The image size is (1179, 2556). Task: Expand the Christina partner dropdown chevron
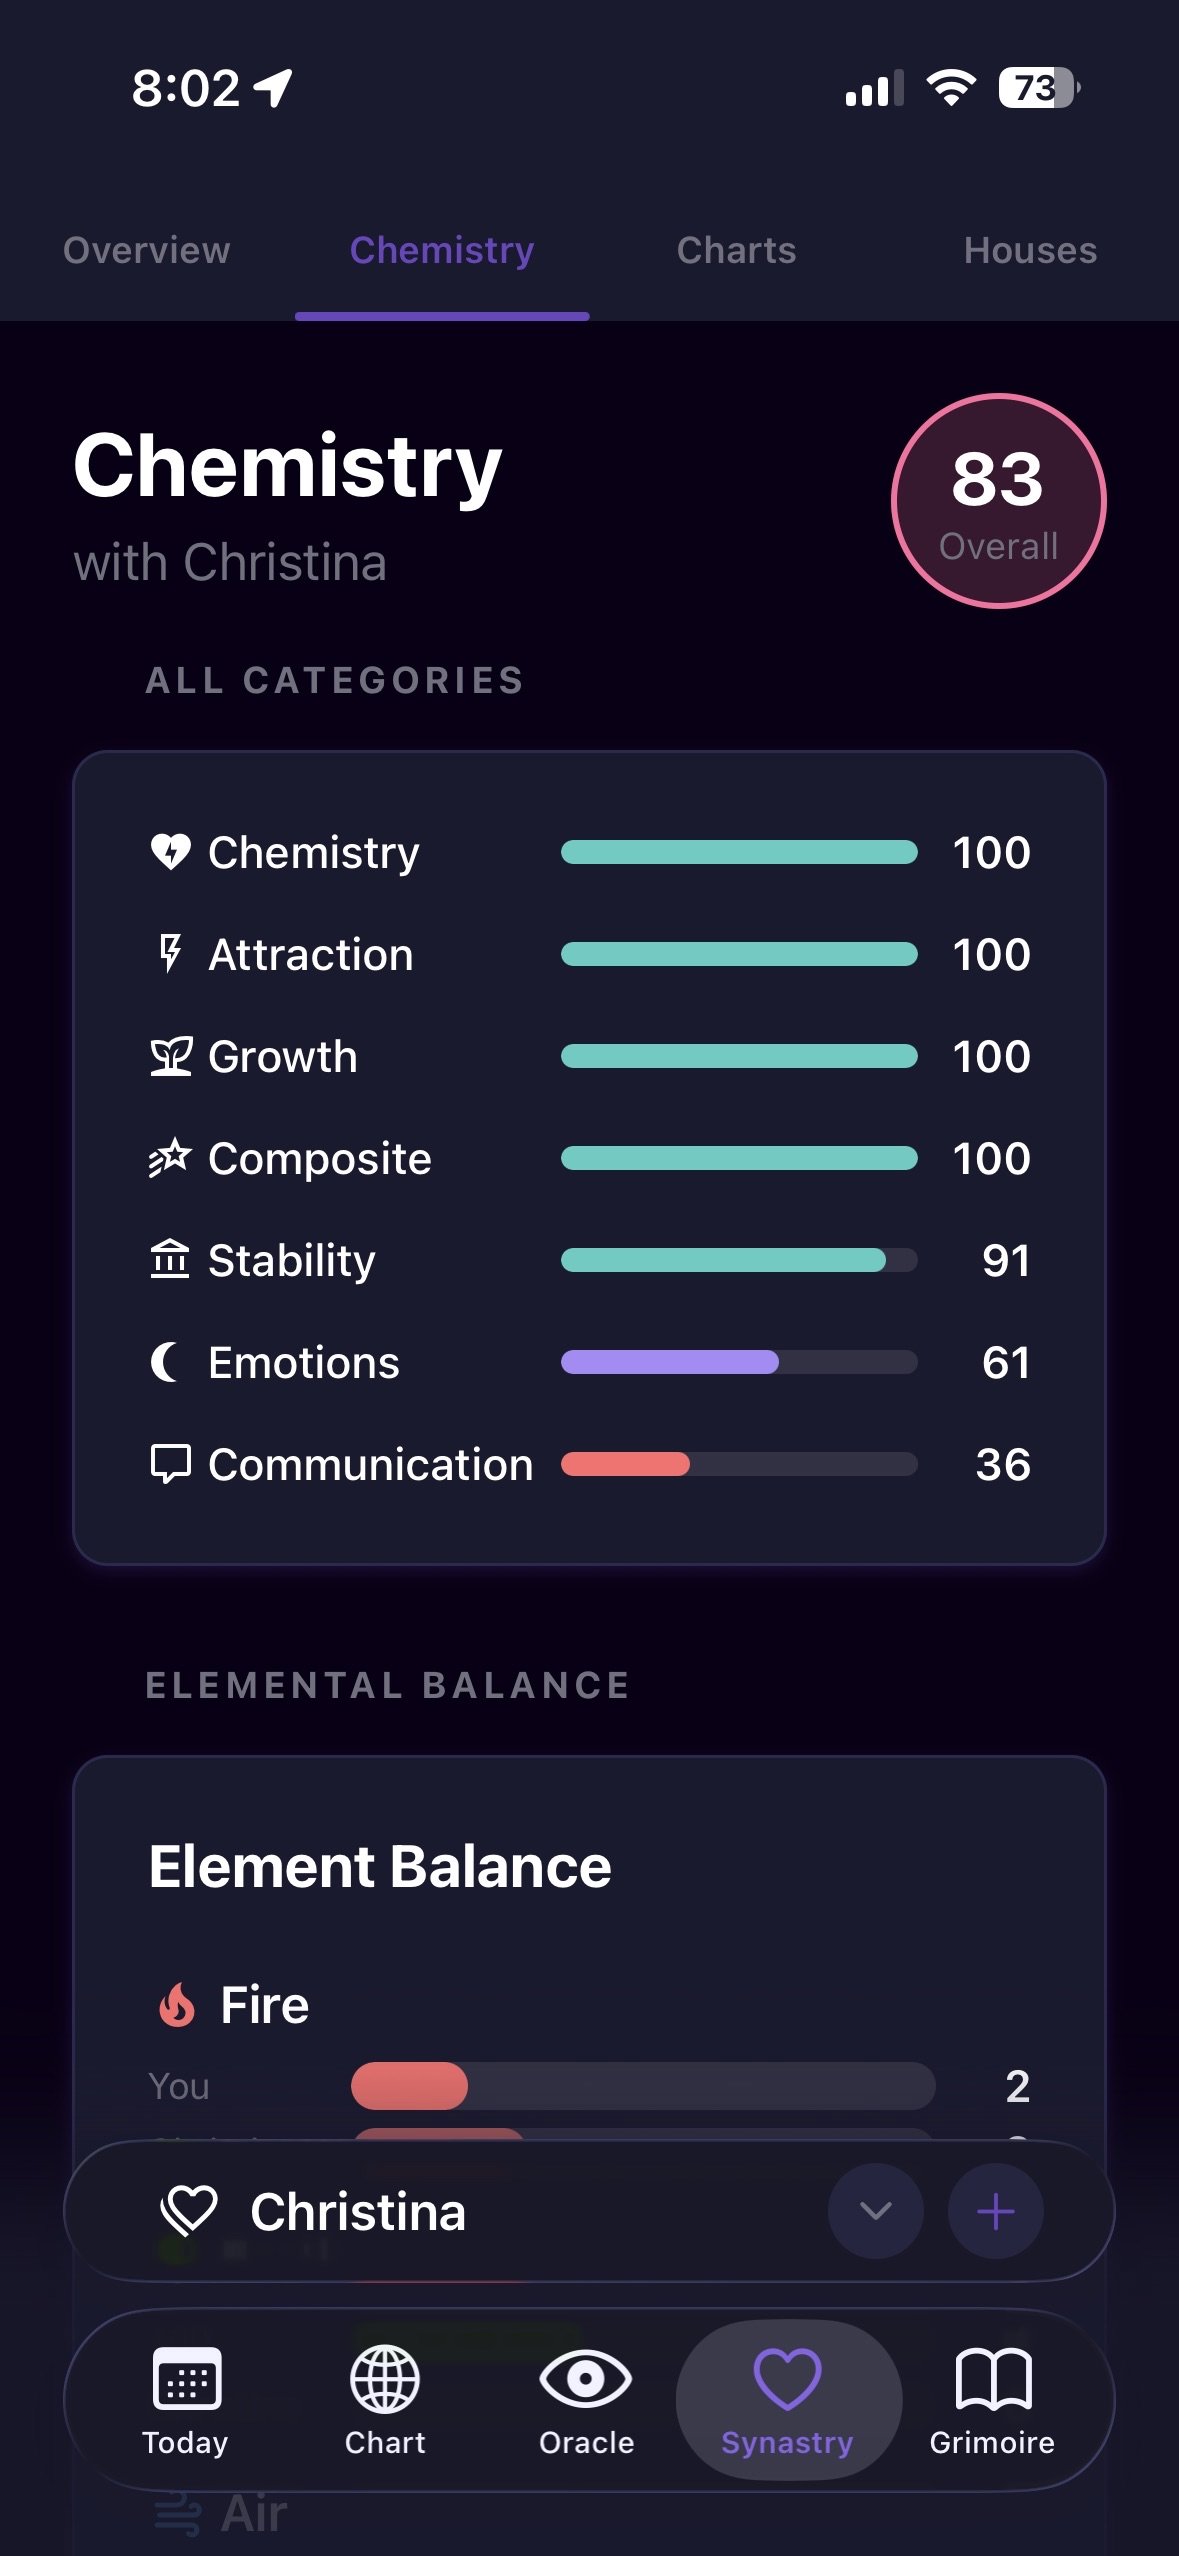[876, 2211]
